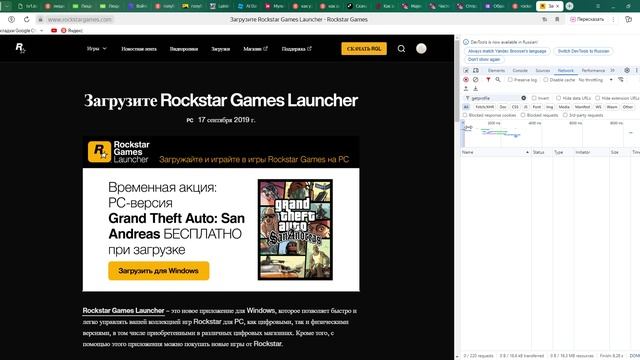Toggle the red filter funnel icon
640x360 pixels.
[x=488, y=80]
